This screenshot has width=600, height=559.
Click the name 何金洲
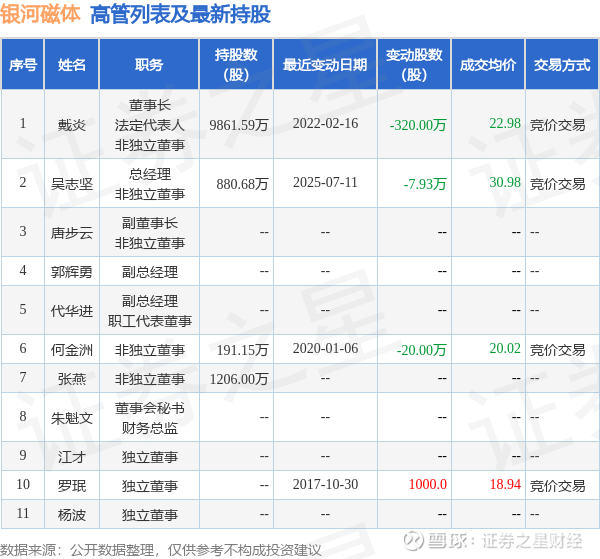pyautogui.click(x=72, y=350)
